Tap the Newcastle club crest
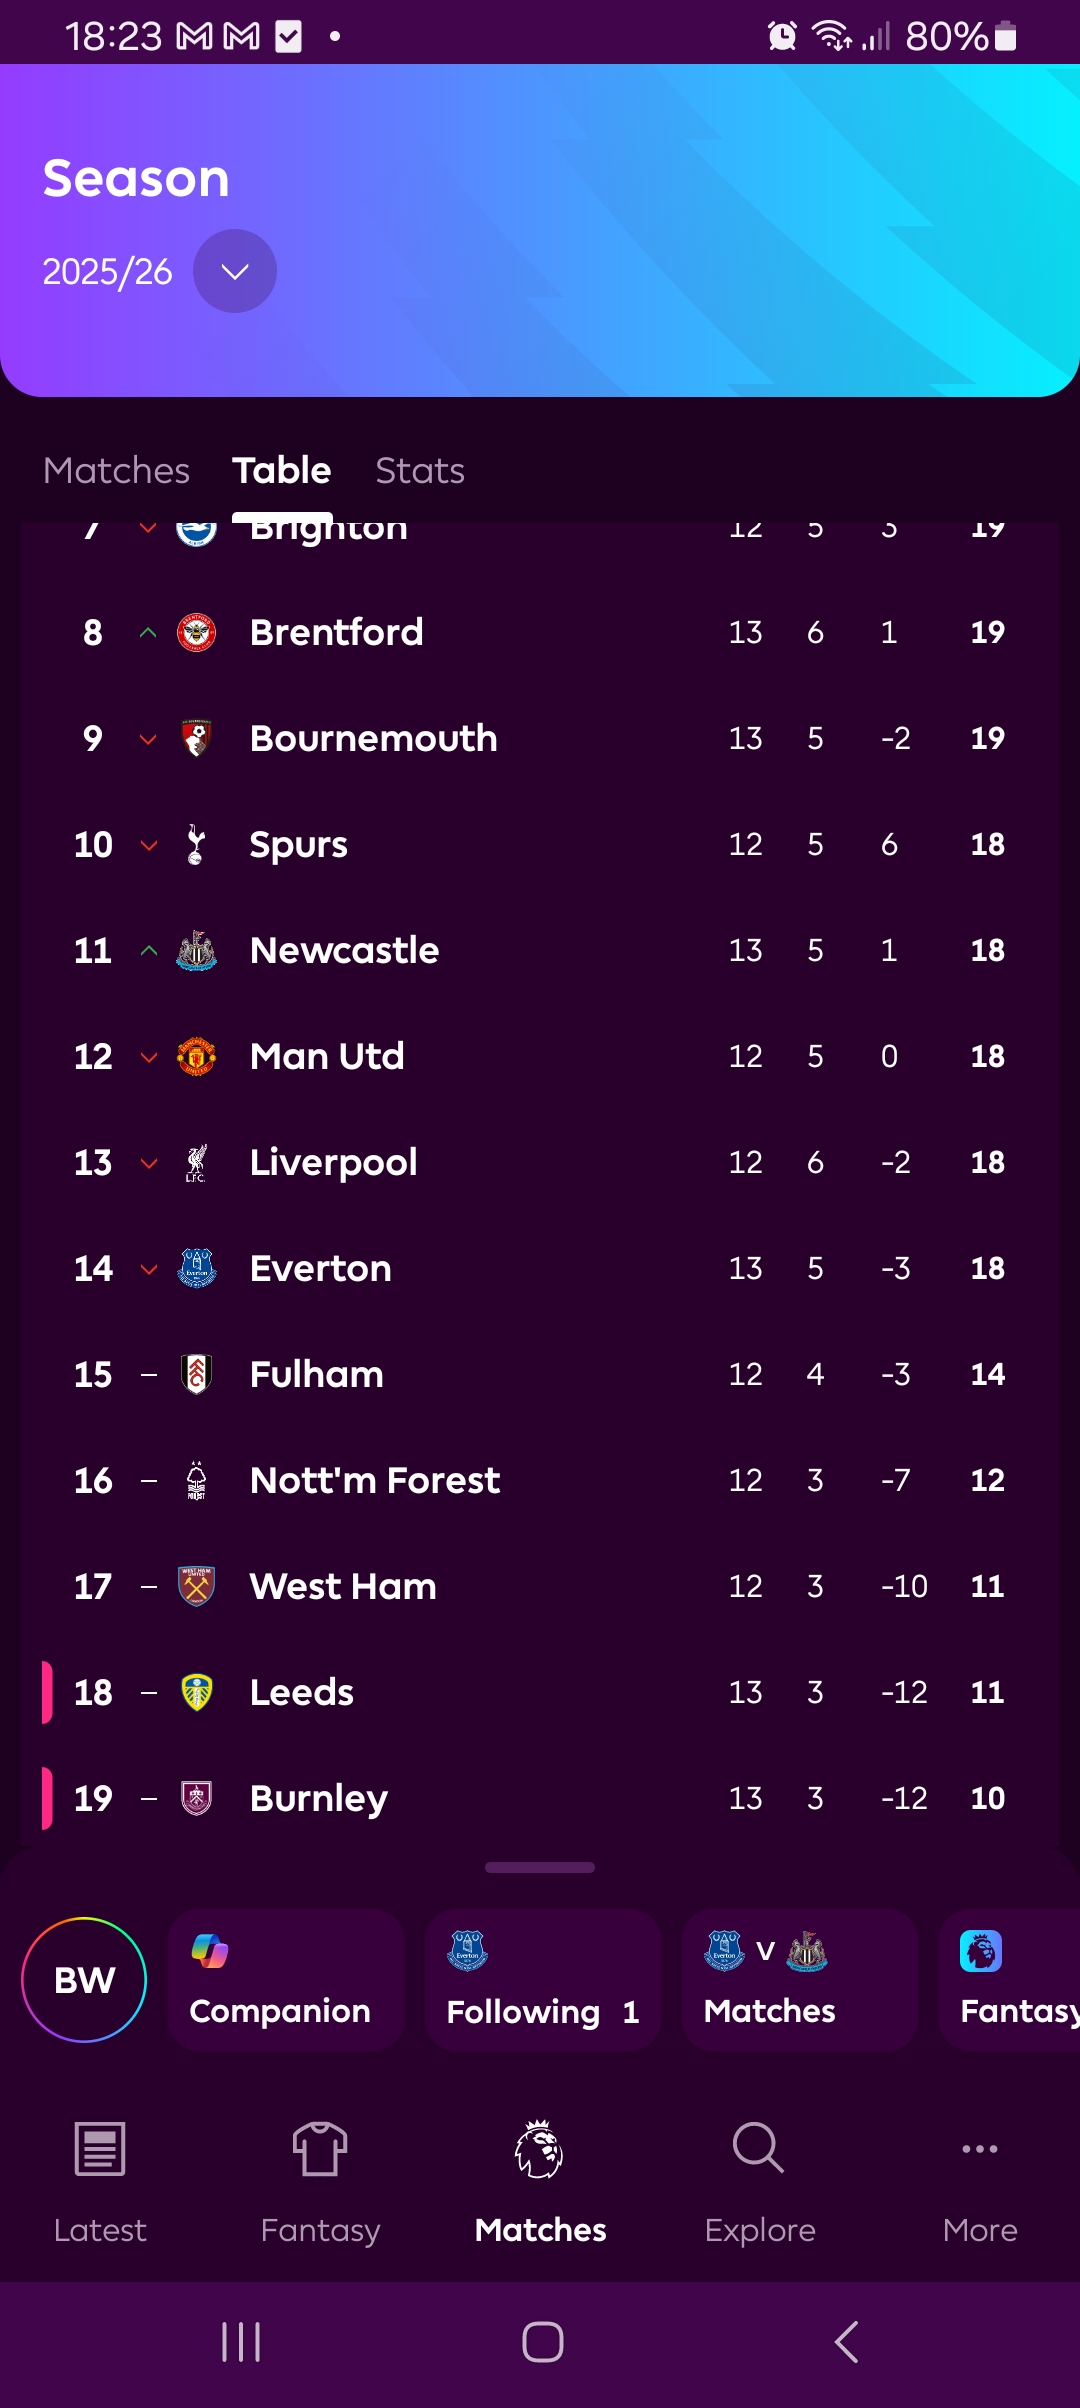1080x2408 pixels. [196, 951]
